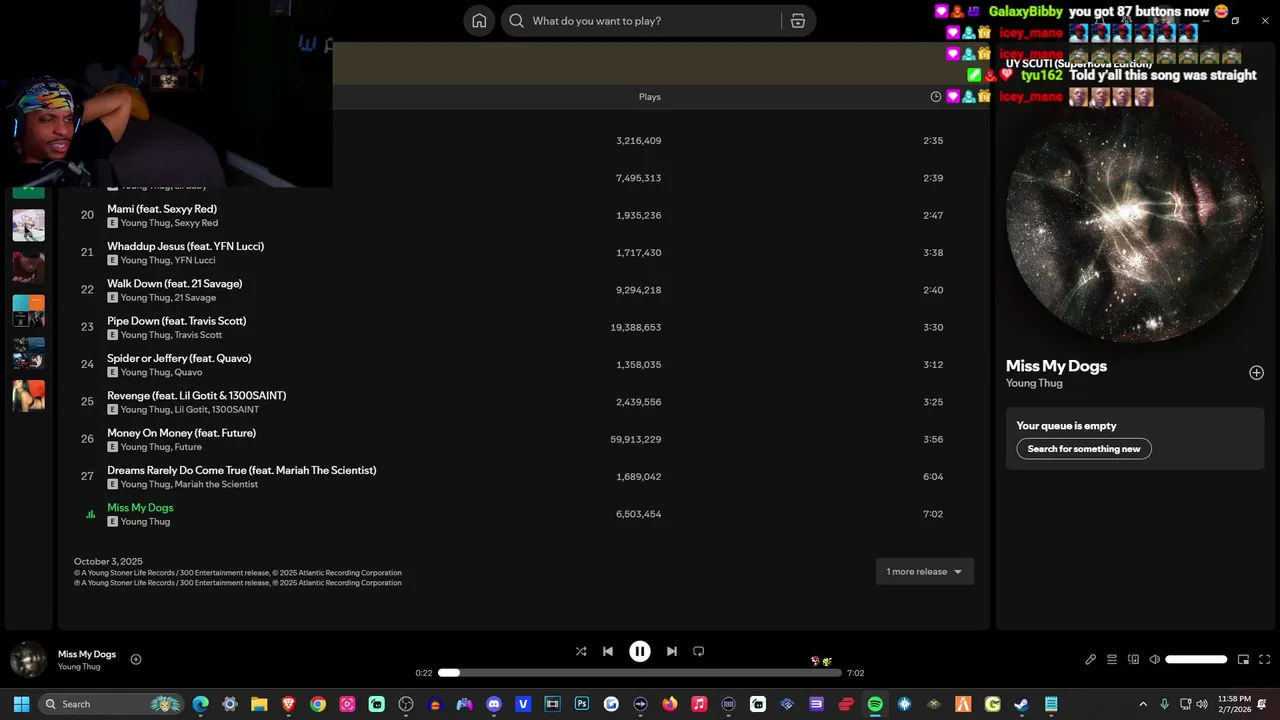
Task: Open artist link Sexyy Red
Action: click(x=196, y=223)
